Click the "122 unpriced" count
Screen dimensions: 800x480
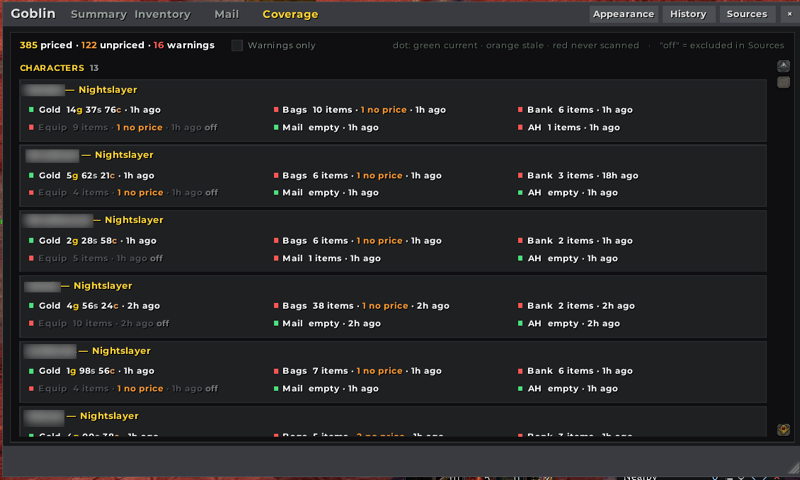[113, 45]
